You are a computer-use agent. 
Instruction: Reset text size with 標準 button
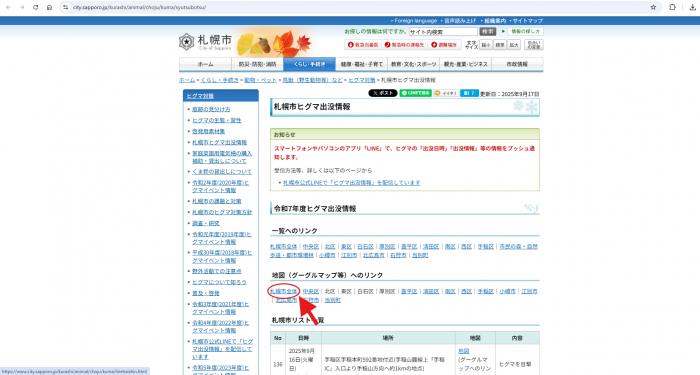pyautogui.click(x=500, y=45)
